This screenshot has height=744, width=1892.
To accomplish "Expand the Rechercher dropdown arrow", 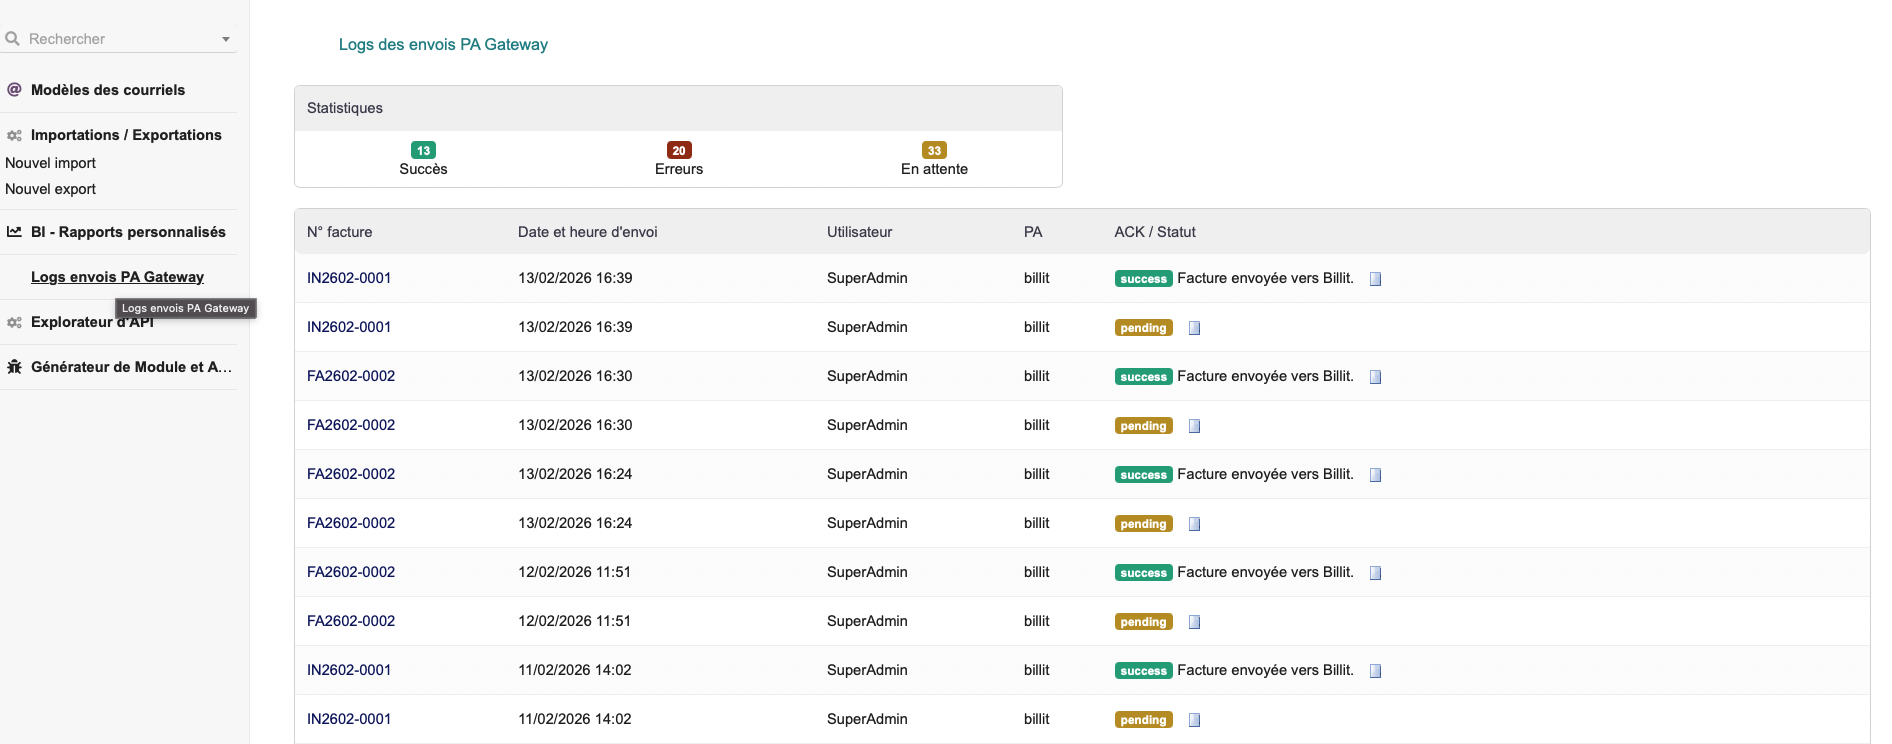I will pyautogui.click(x=226, y=40).
